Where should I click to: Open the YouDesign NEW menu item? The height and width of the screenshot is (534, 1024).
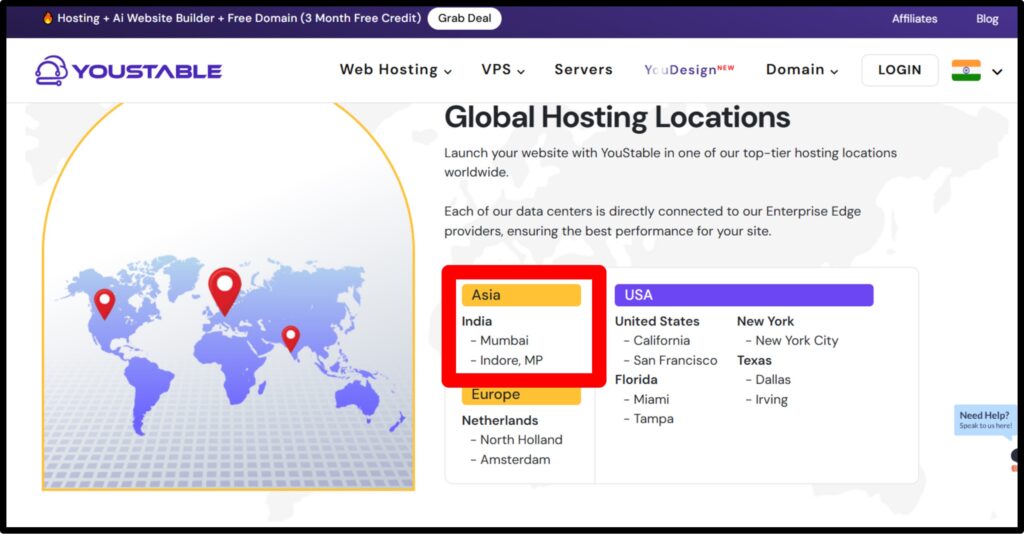tap(689, 70)
